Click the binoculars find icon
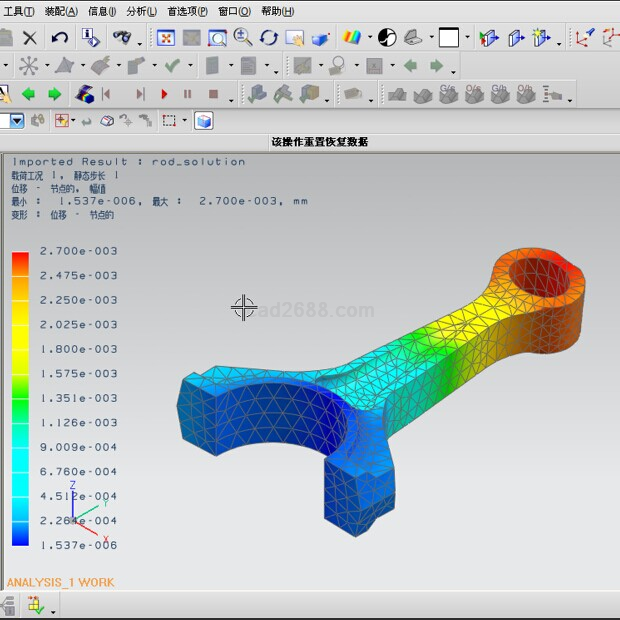The width and height of the screenshot is (620, 620). point(121,38)
